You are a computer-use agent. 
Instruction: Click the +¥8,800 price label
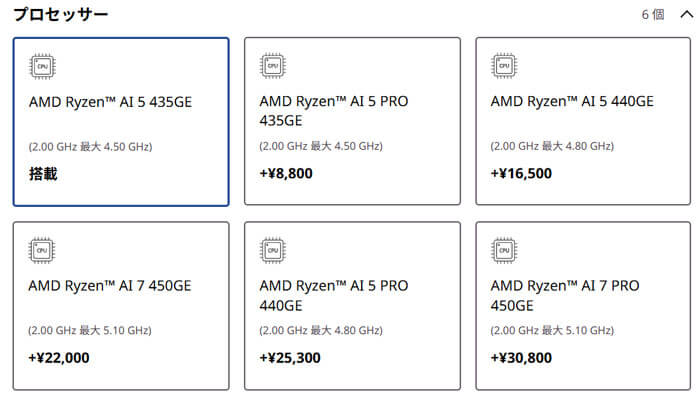pyautogui.click(x=286, y=173)
